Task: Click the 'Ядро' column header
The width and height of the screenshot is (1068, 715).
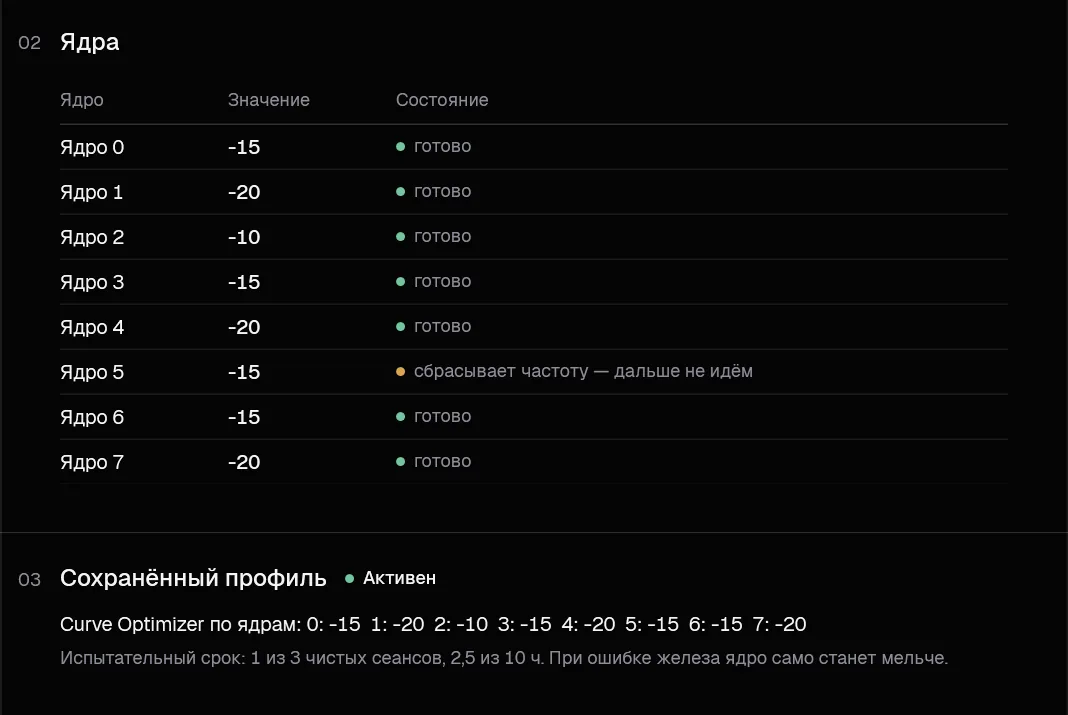Action: click(82, 100)
